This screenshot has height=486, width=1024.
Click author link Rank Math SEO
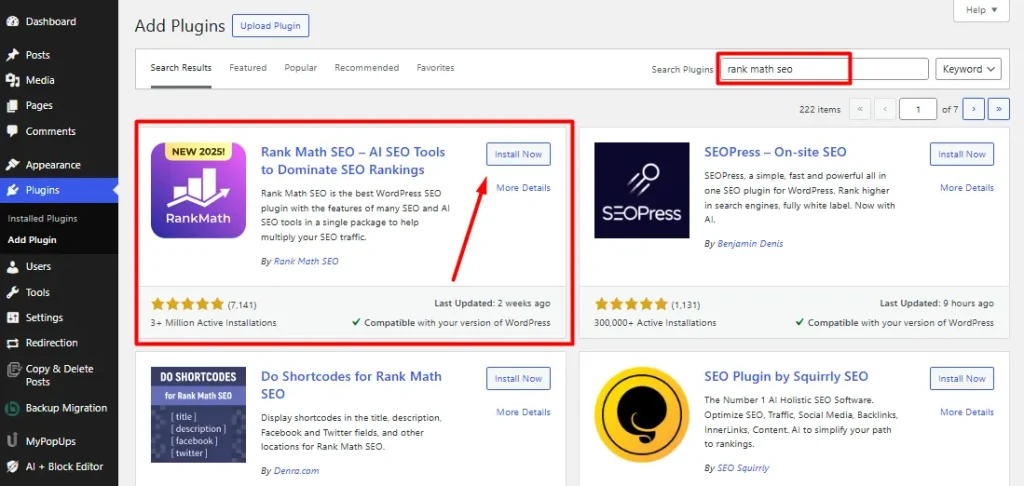(x=306, y=261)
